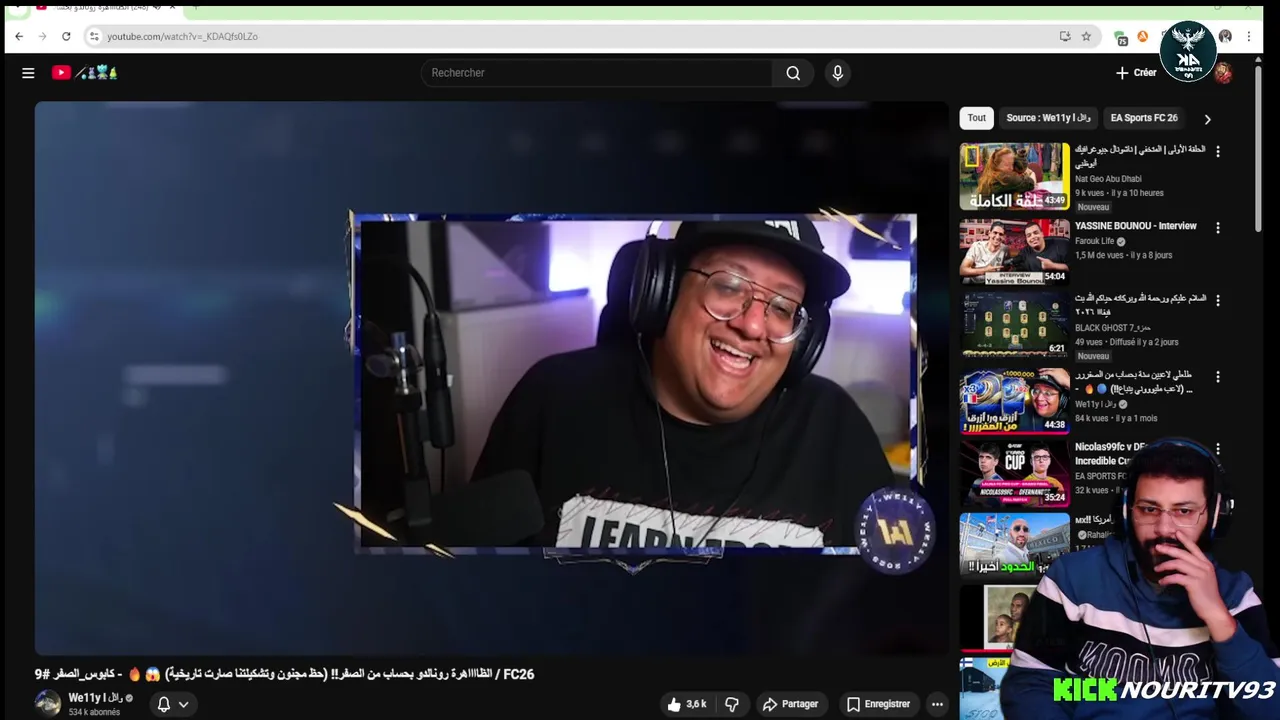Open options for BLACK GHOST 7 video
Viewport: 1280px width, 720px height.
click(x=1218, y=300)
